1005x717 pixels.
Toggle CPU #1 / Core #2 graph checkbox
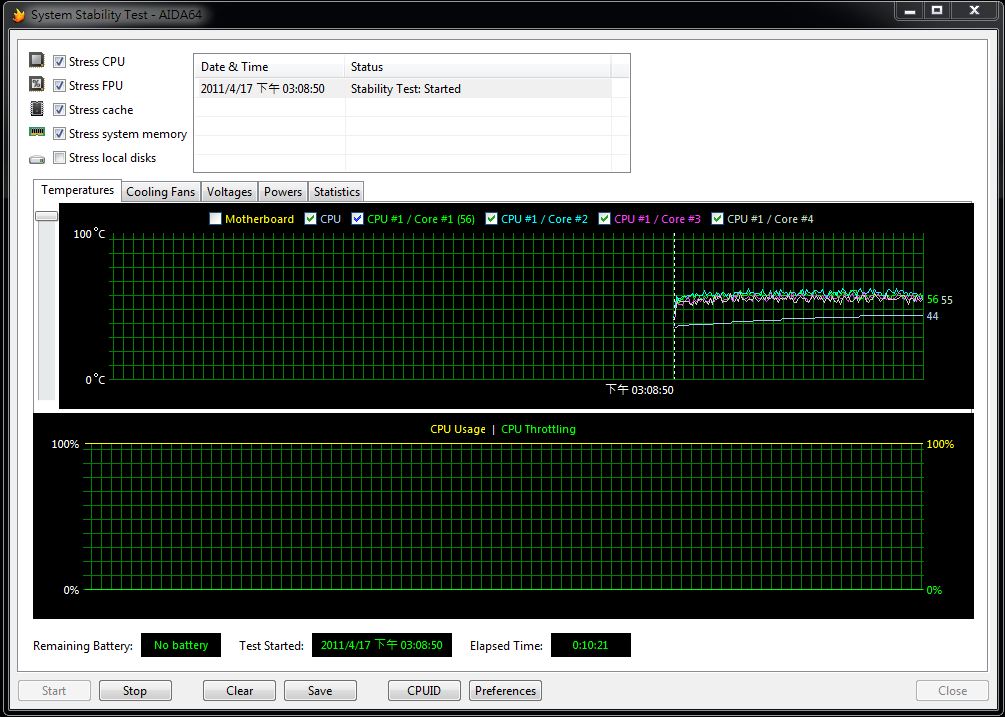tap(492, 219)
